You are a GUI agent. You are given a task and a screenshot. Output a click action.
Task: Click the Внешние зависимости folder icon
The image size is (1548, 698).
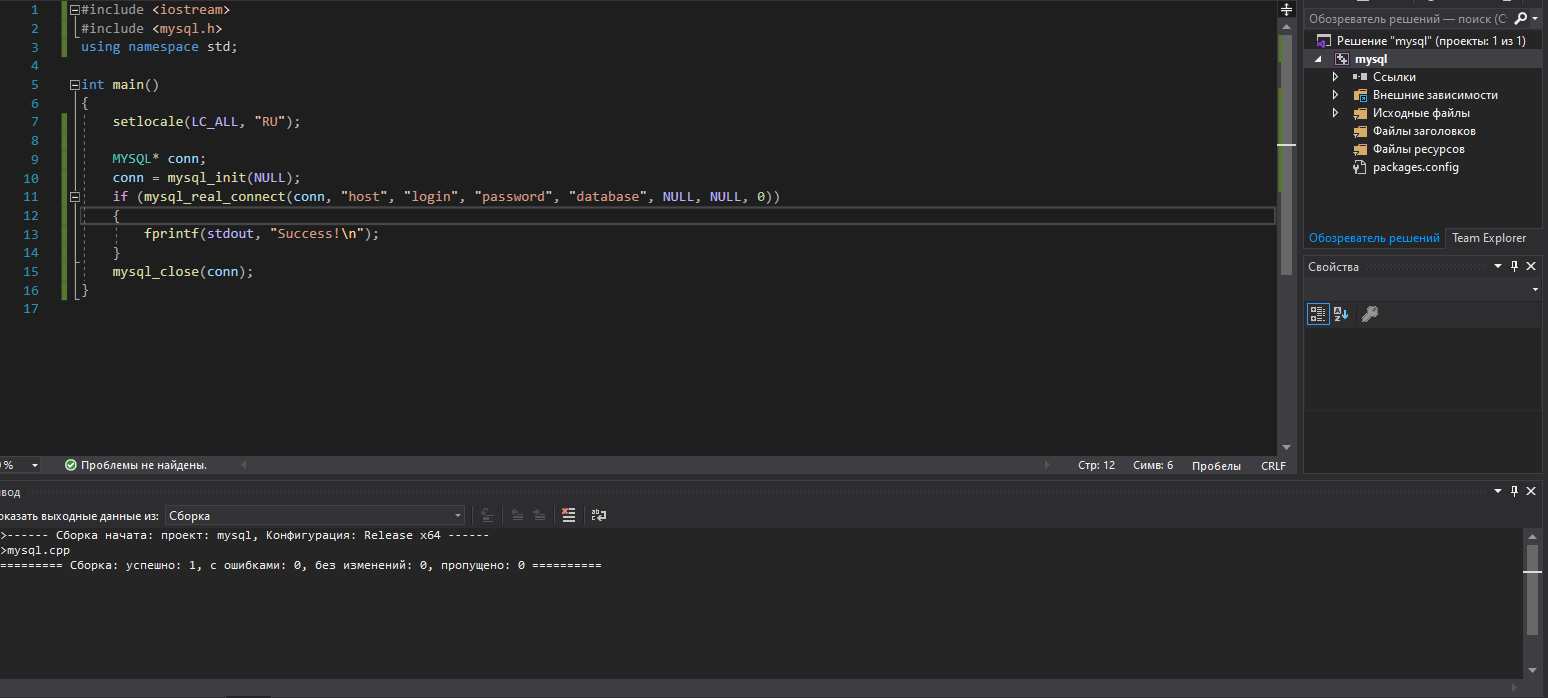(1360, 95)
